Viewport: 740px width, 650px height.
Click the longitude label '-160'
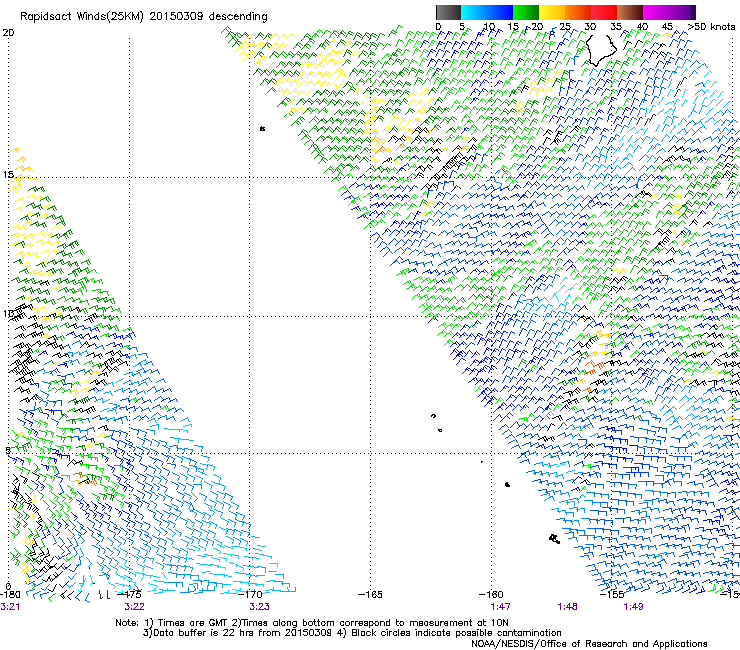[x=491, y=595]
